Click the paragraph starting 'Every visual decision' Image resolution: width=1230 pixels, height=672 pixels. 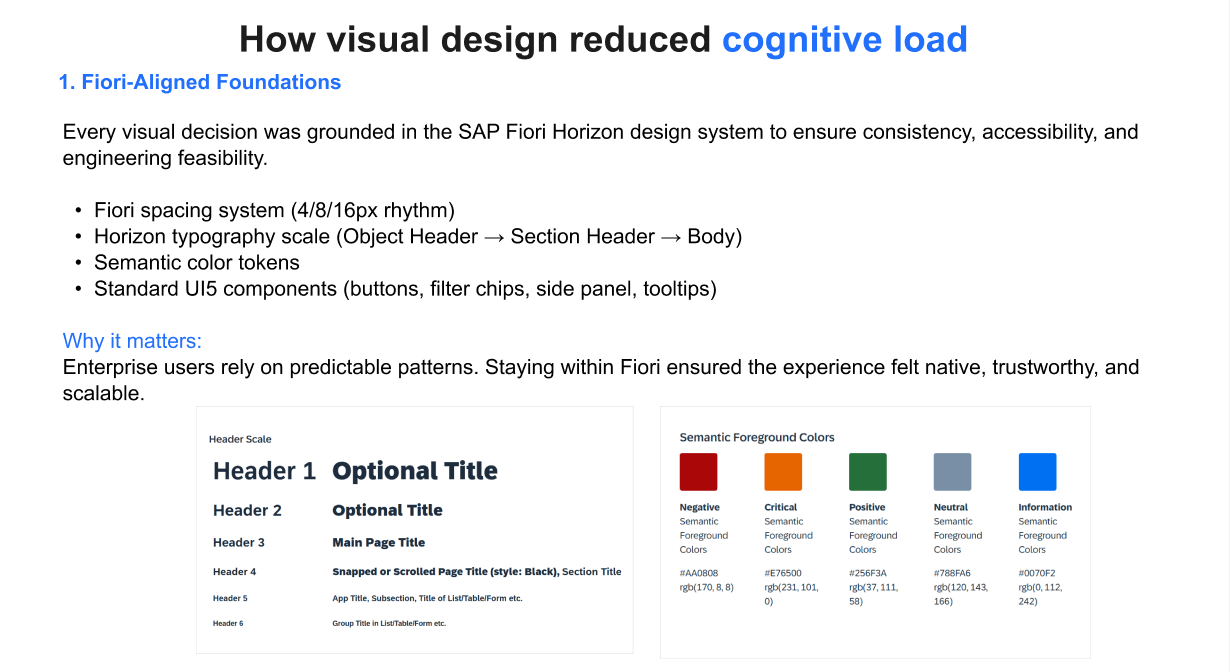(600, 145)
